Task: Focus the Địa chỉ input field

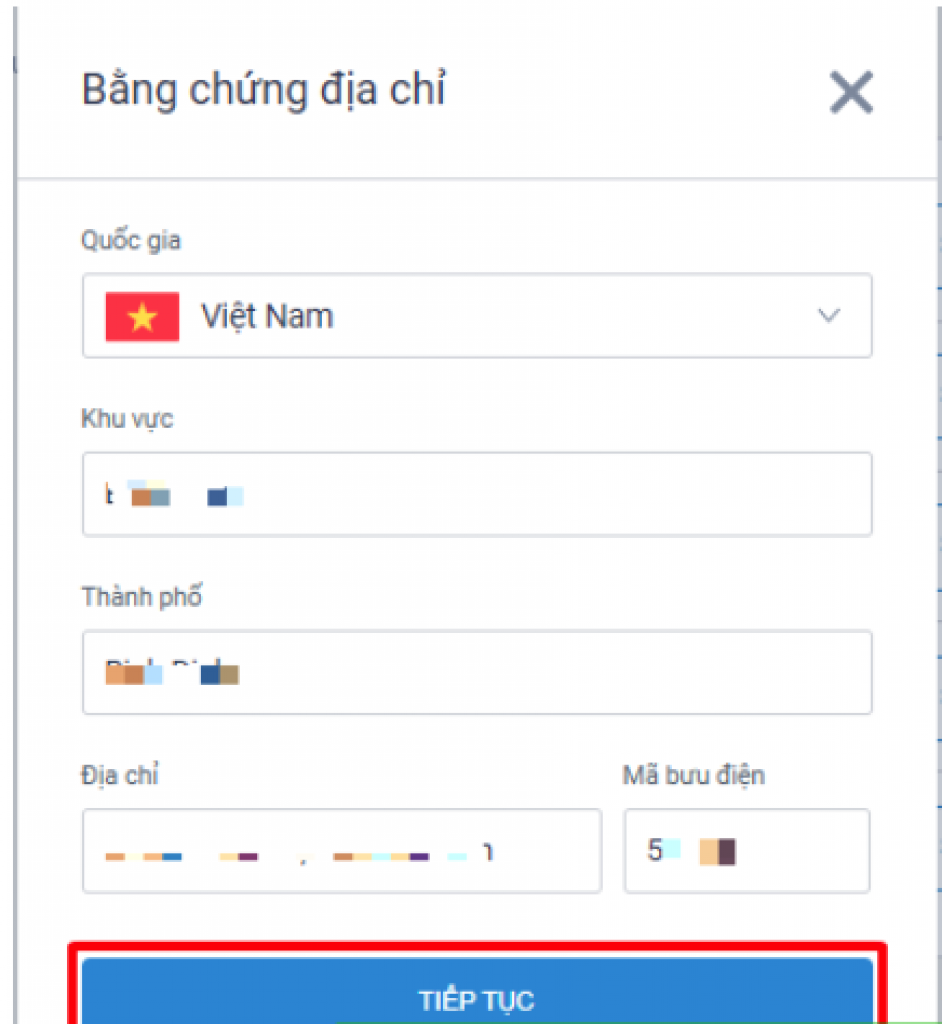Action: [342, 851]
